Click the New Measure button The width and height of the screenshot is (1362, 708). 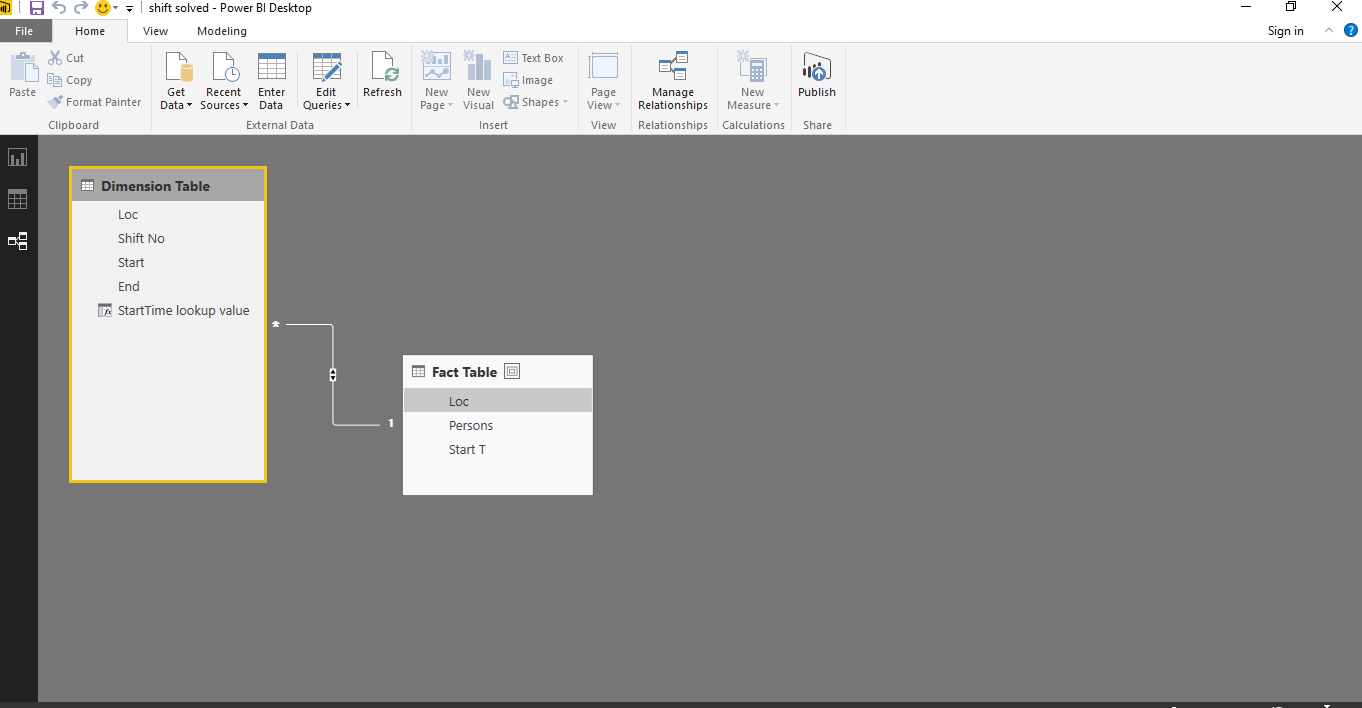coord(753,81)
